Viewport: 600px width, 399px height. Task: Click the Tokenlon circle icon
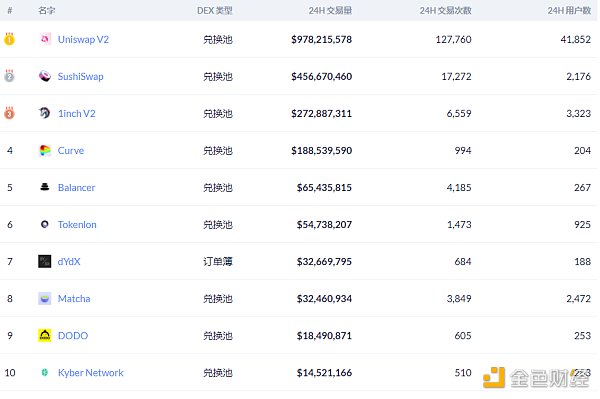(45, 224)
